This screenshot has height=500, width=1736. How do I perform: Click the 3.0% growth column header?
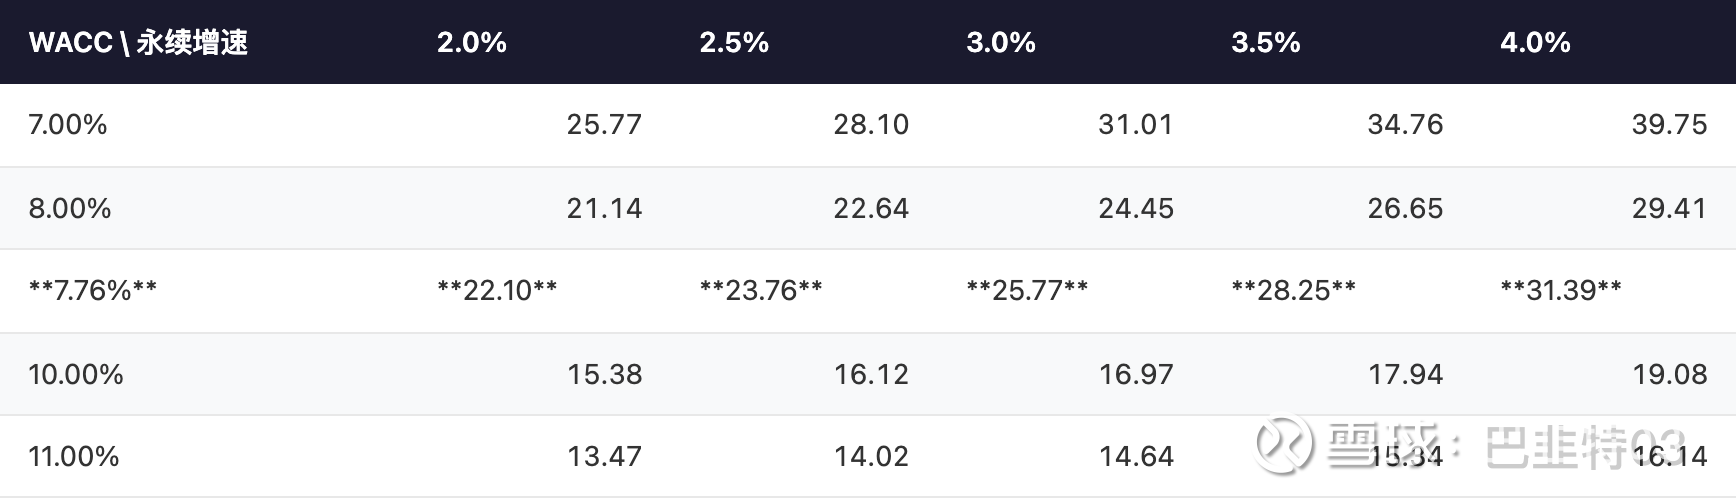coord(1000,42)
